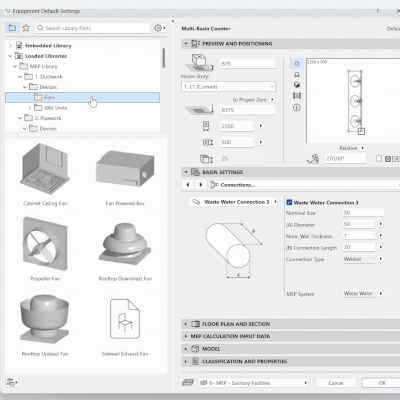Select the 3D view preview icon

297,85
